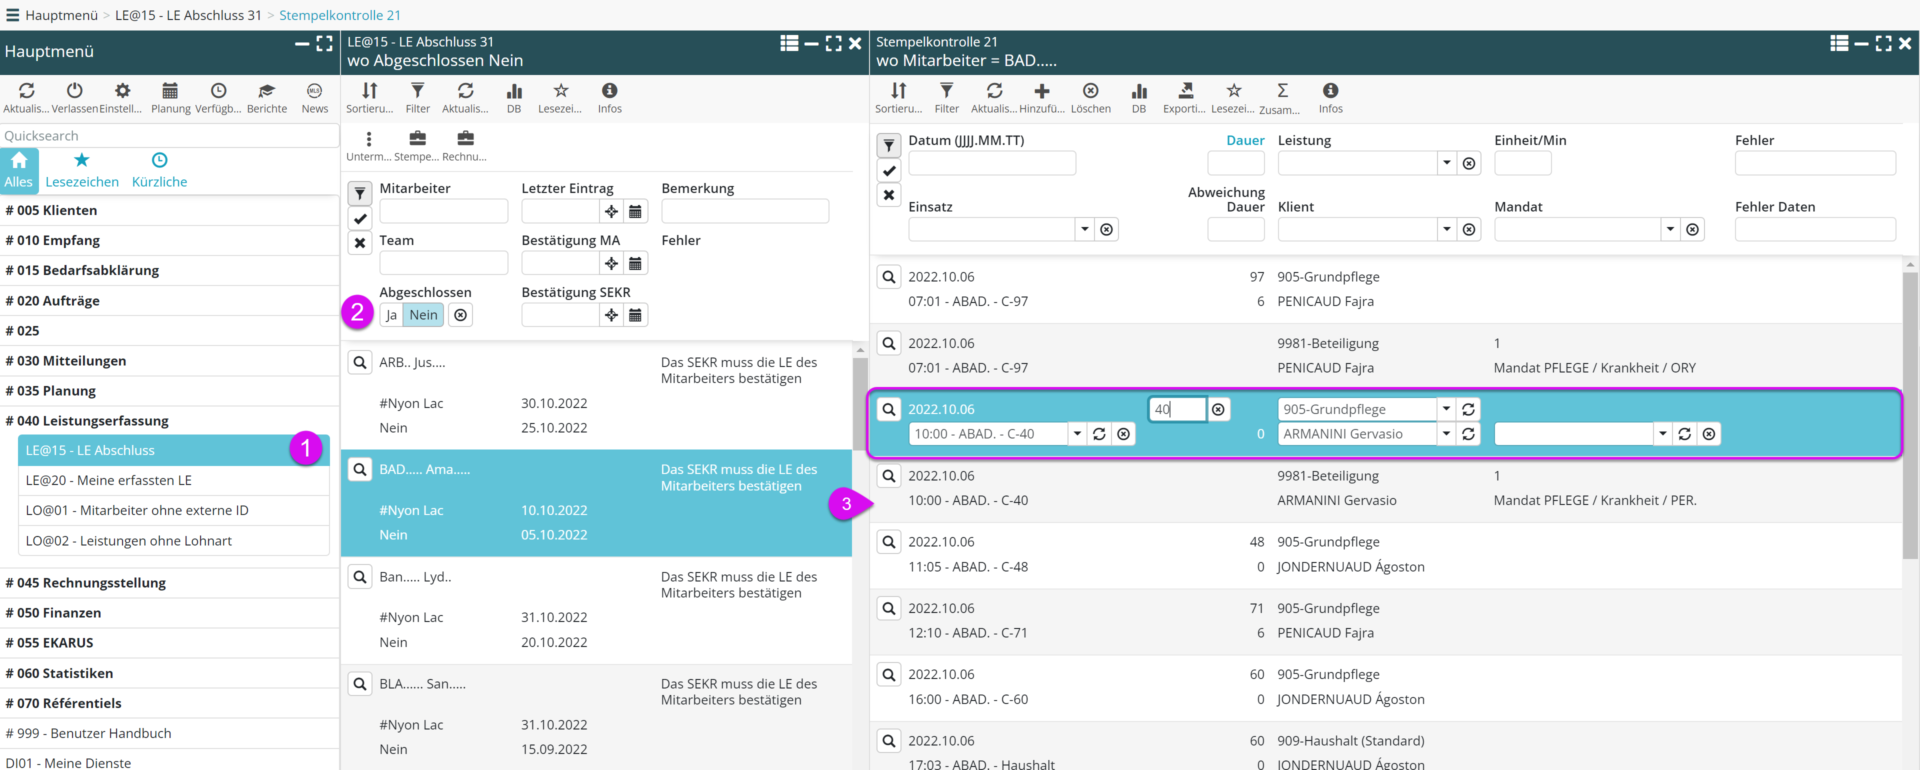The height and width of the screenshot is (770, 1920).
Task: Open the Zusammenfassung sigma icon
Action: pos(1282,92)
